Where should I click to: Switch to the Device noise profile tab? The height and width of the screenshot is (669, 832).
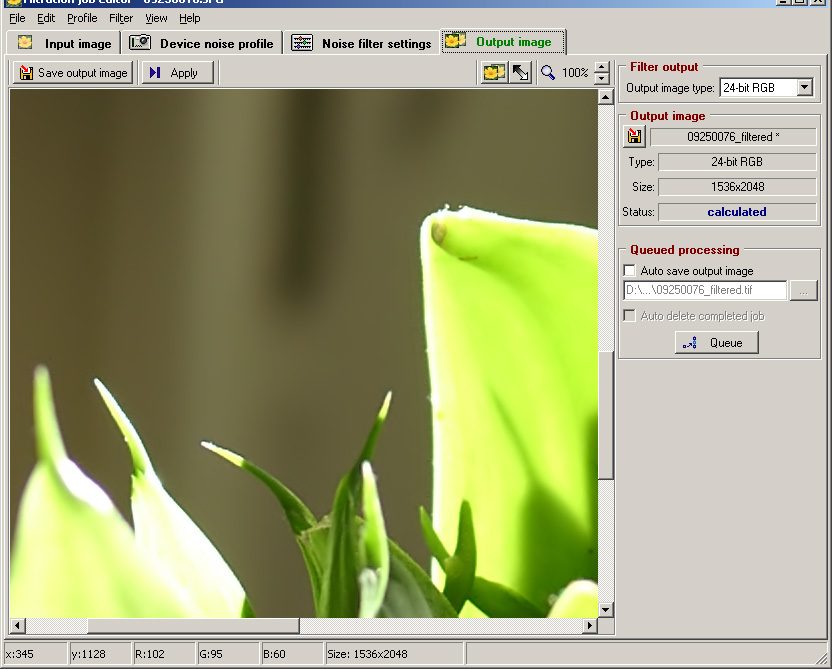(x=202, y=43)
